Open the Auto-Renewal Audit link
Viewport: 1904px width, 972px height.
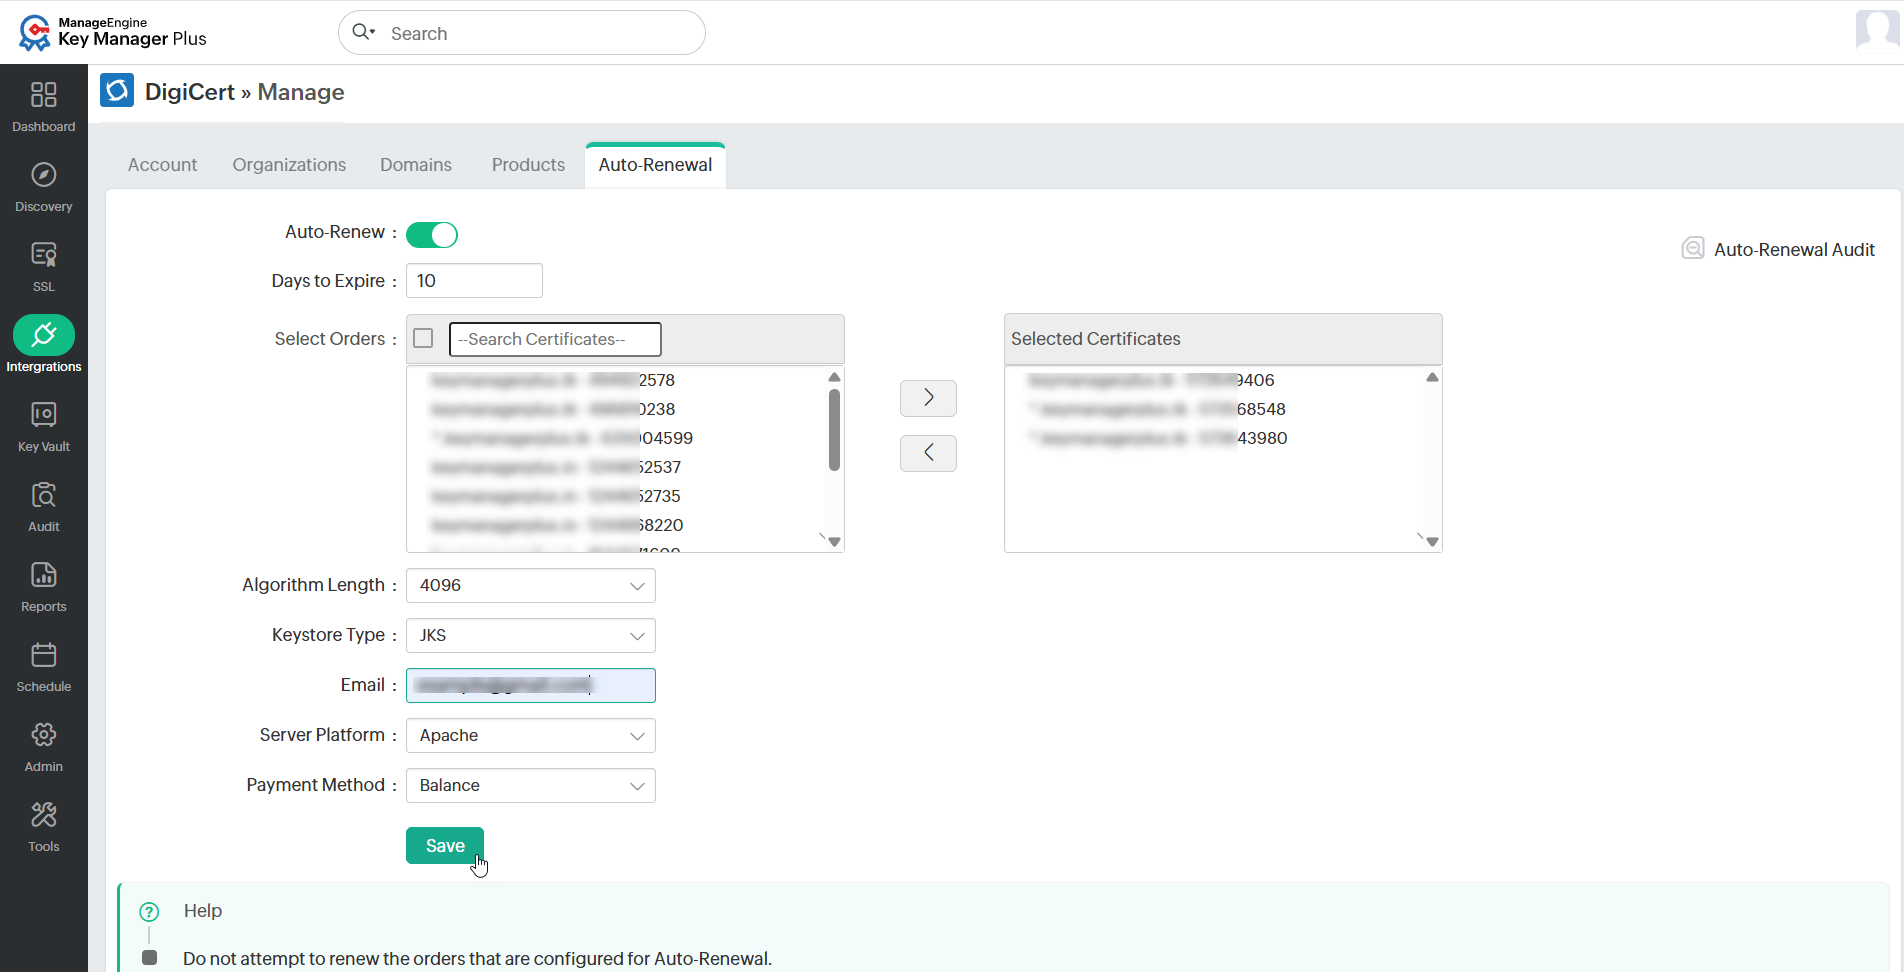point(1794,250)
